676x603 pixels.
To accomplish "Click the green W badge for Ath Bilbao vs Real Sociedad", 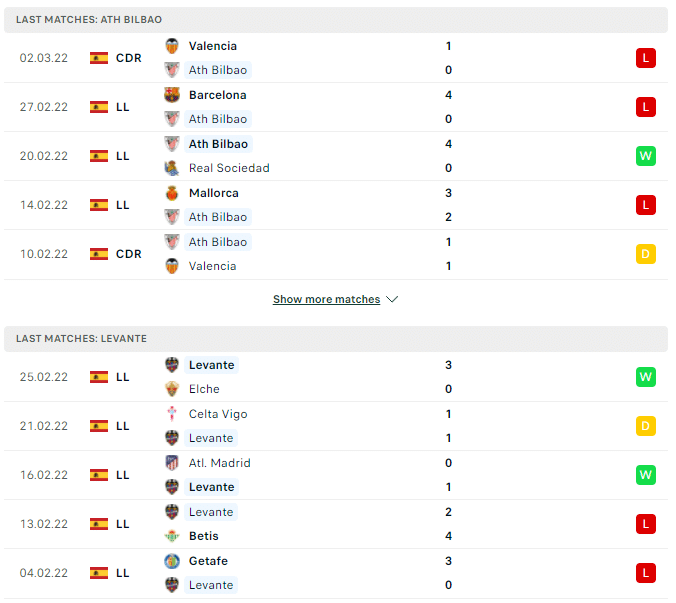I will click(646, 156).
